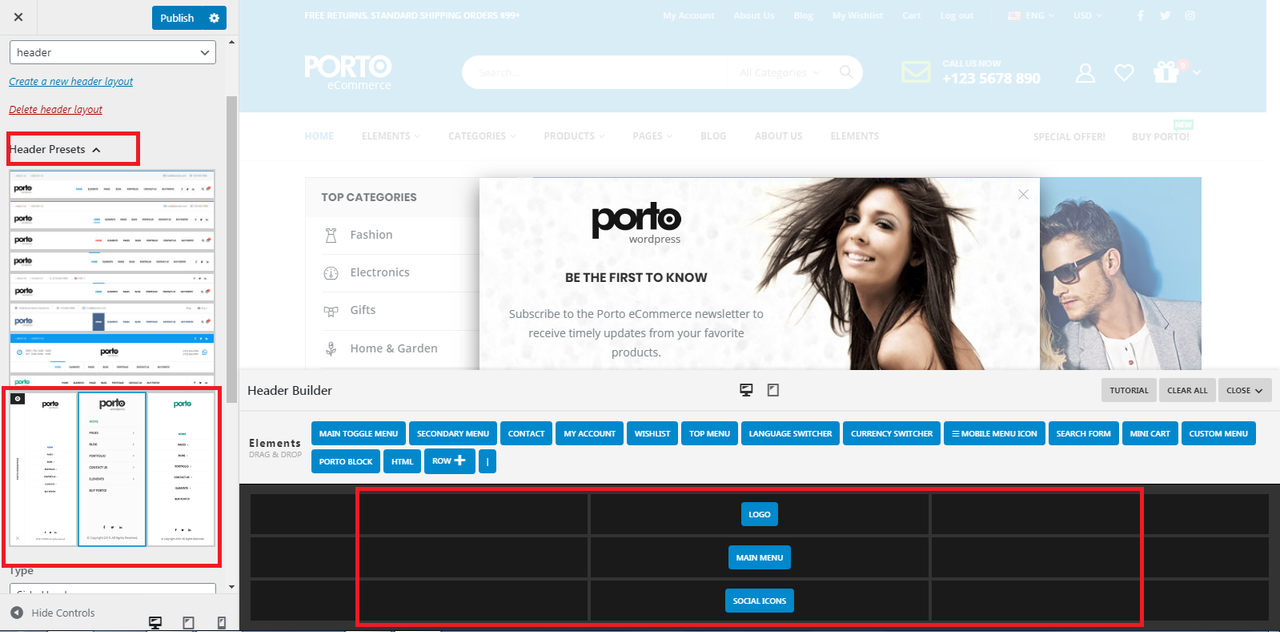
Task: Click the Instagram icon in top bar
Action: [1190, 15]
